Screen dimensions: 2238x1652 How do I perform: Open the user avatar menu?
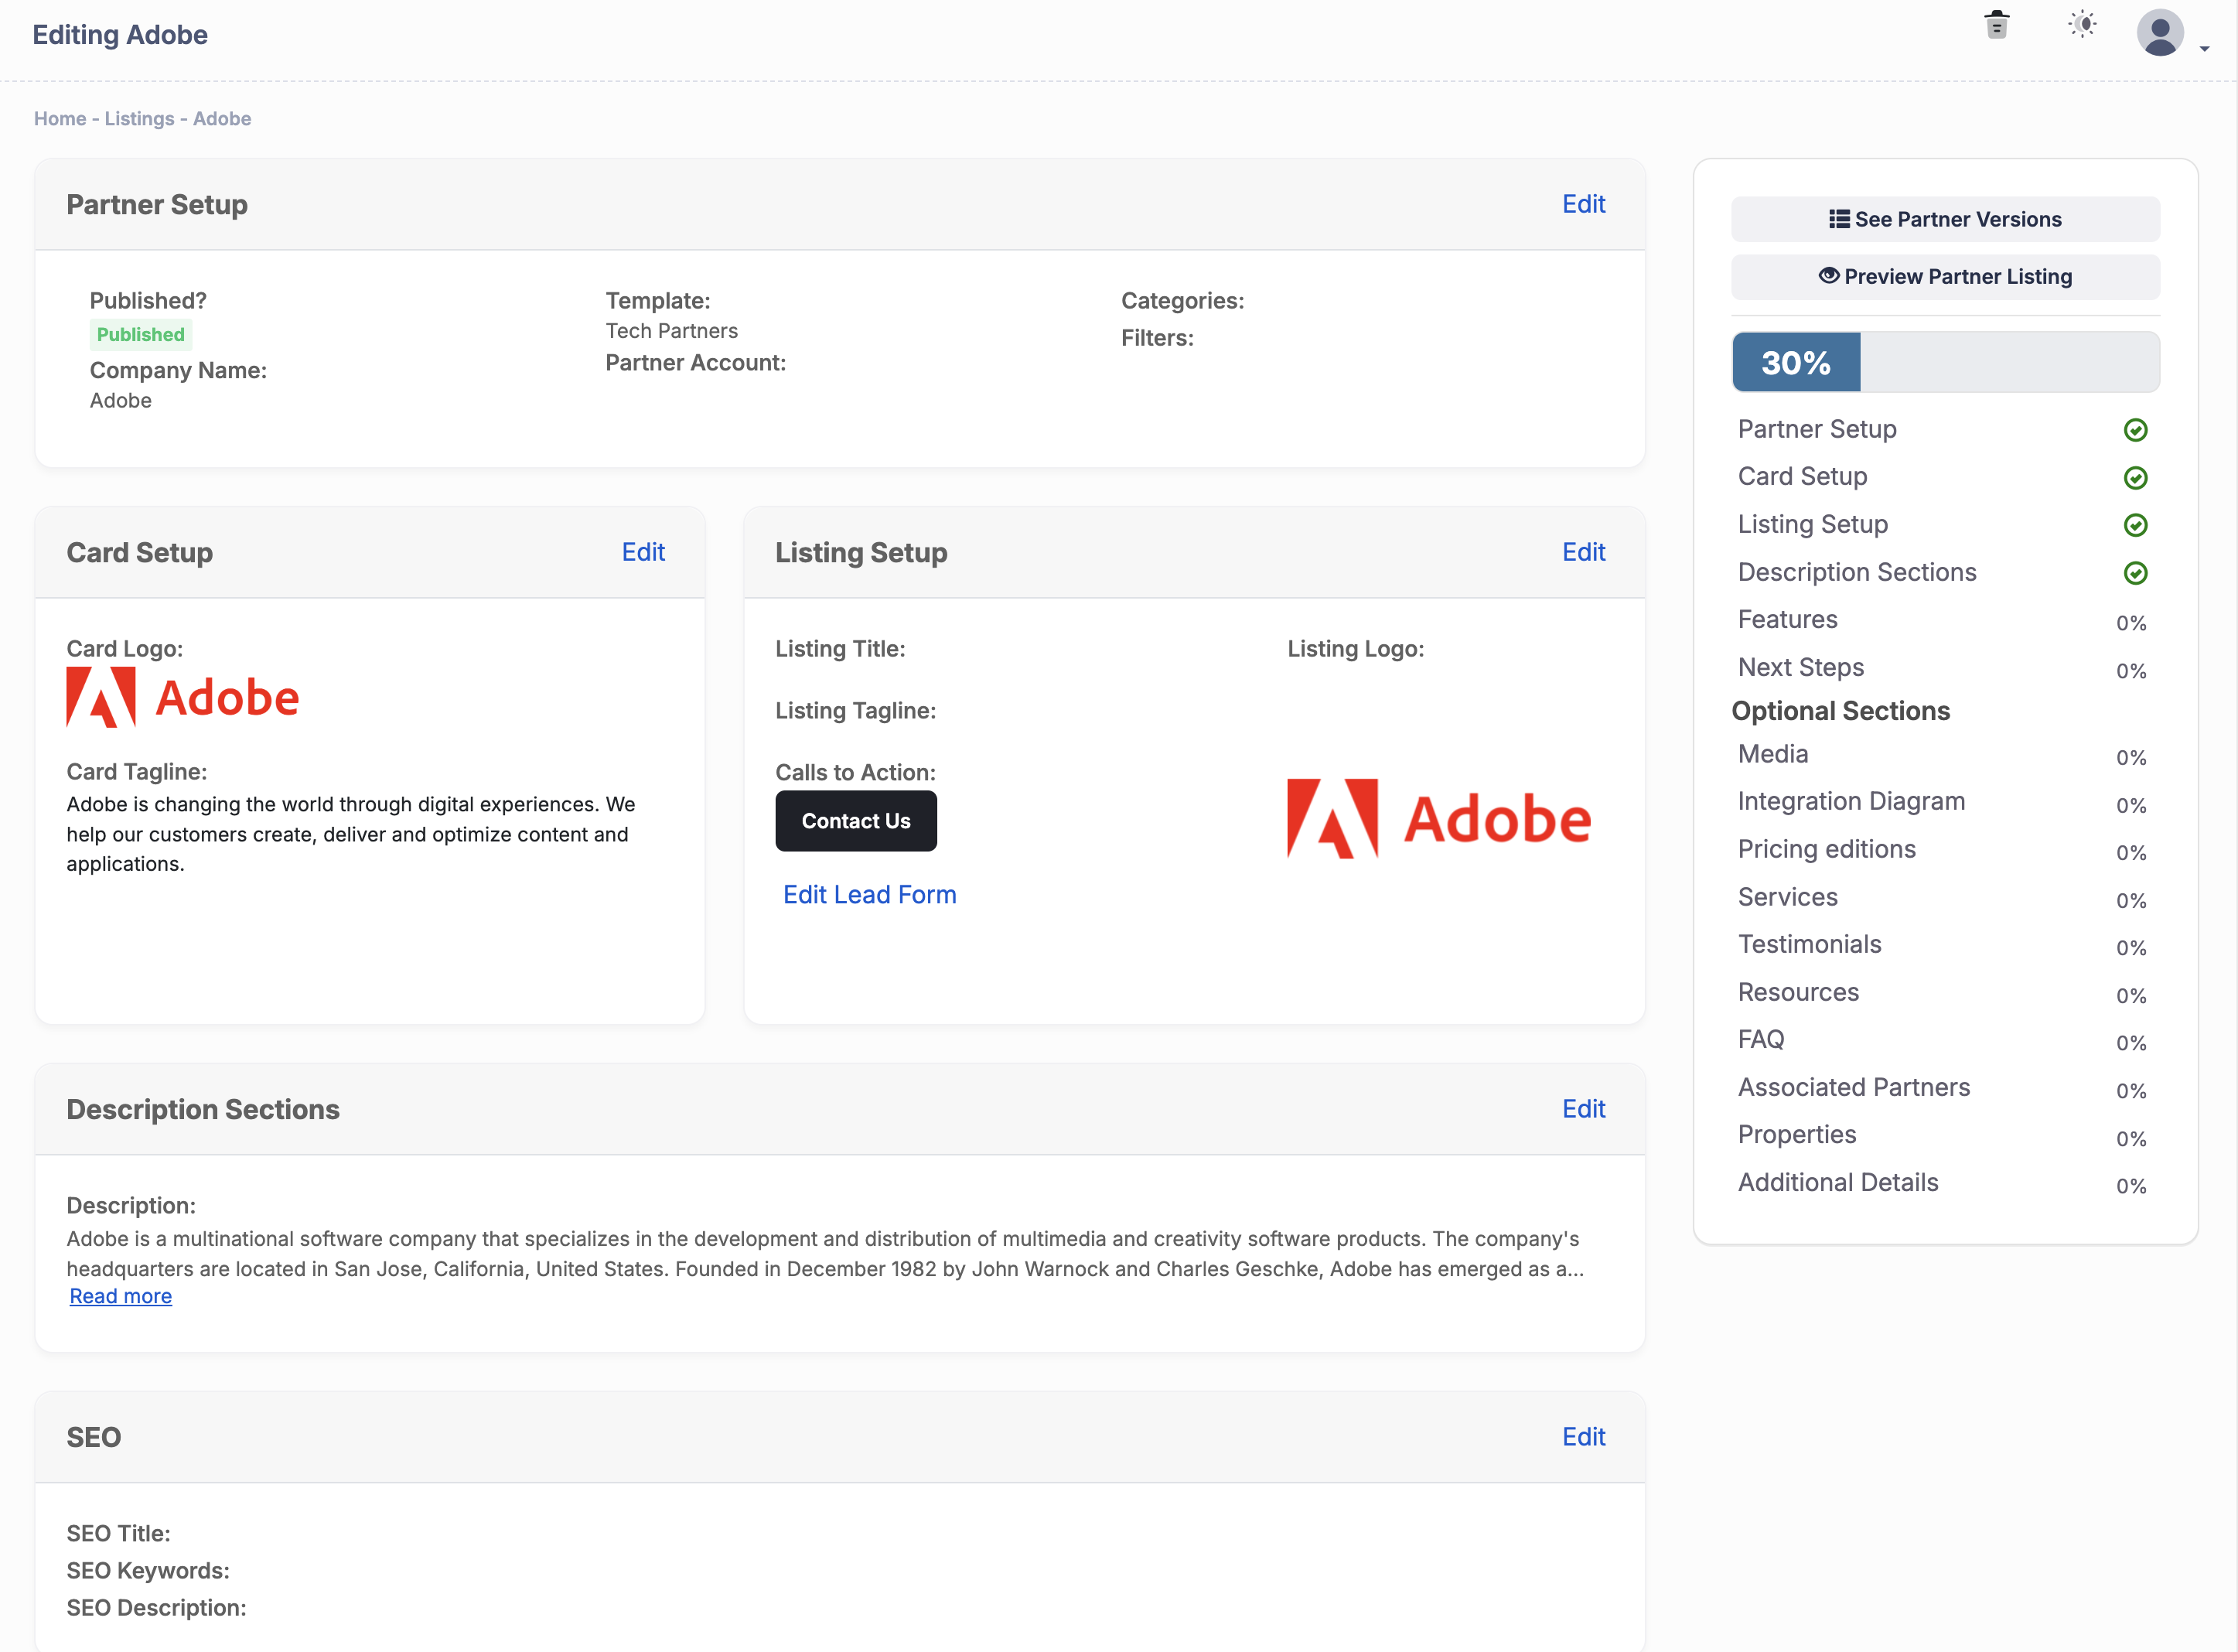[x=2160, y=33]
